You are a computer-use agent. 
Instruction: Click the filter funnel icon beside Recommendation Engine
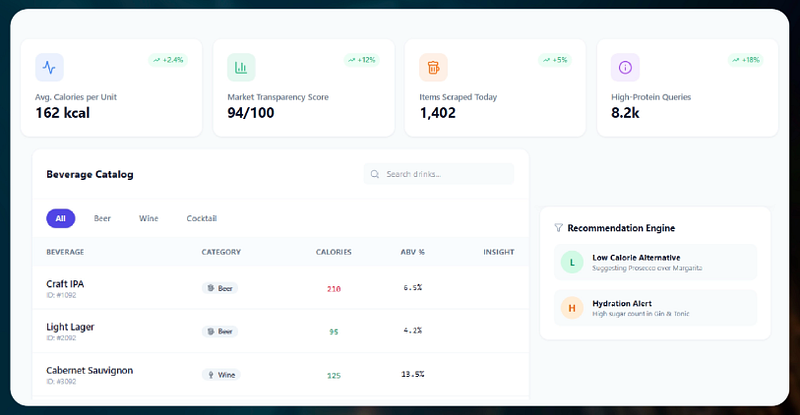(x=559, y=228)
